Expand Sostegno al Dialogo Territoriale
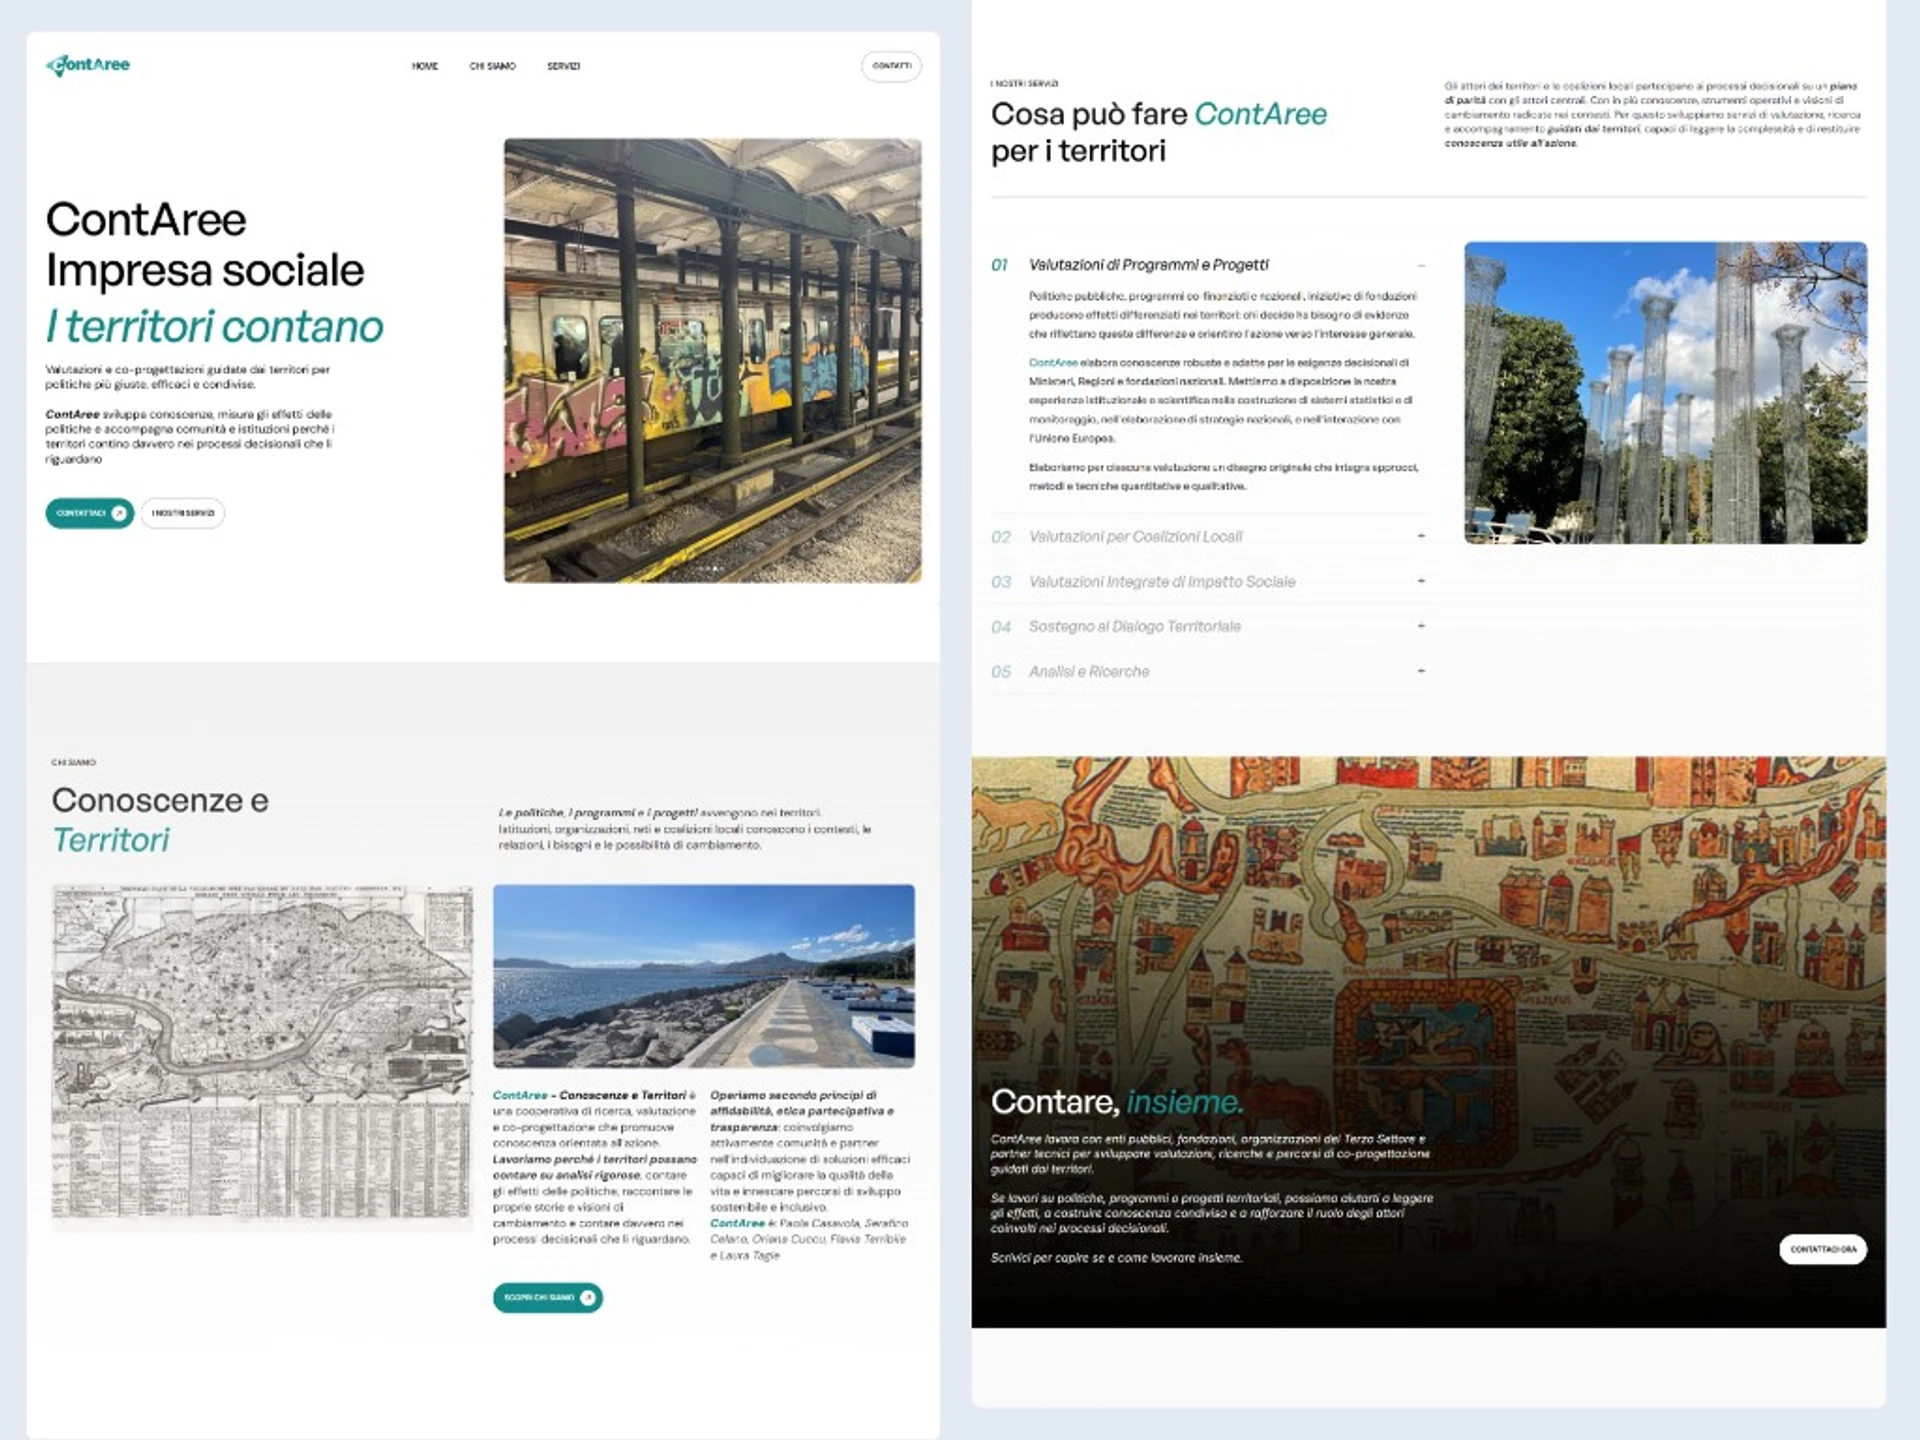This screenshot has height=1440, width=1920. [x=1421, y=626]
